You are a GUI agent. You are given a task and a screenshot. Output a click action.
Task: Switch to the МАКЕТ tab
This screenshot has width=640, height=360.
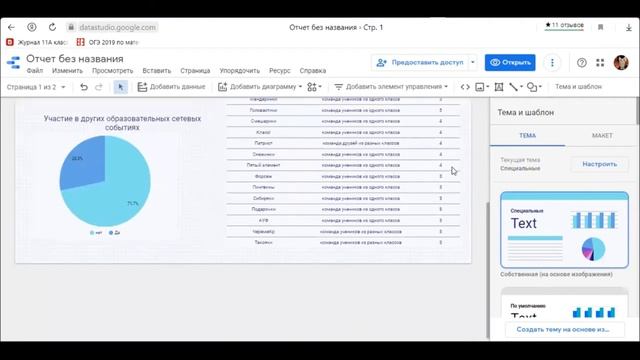[602, 136]
